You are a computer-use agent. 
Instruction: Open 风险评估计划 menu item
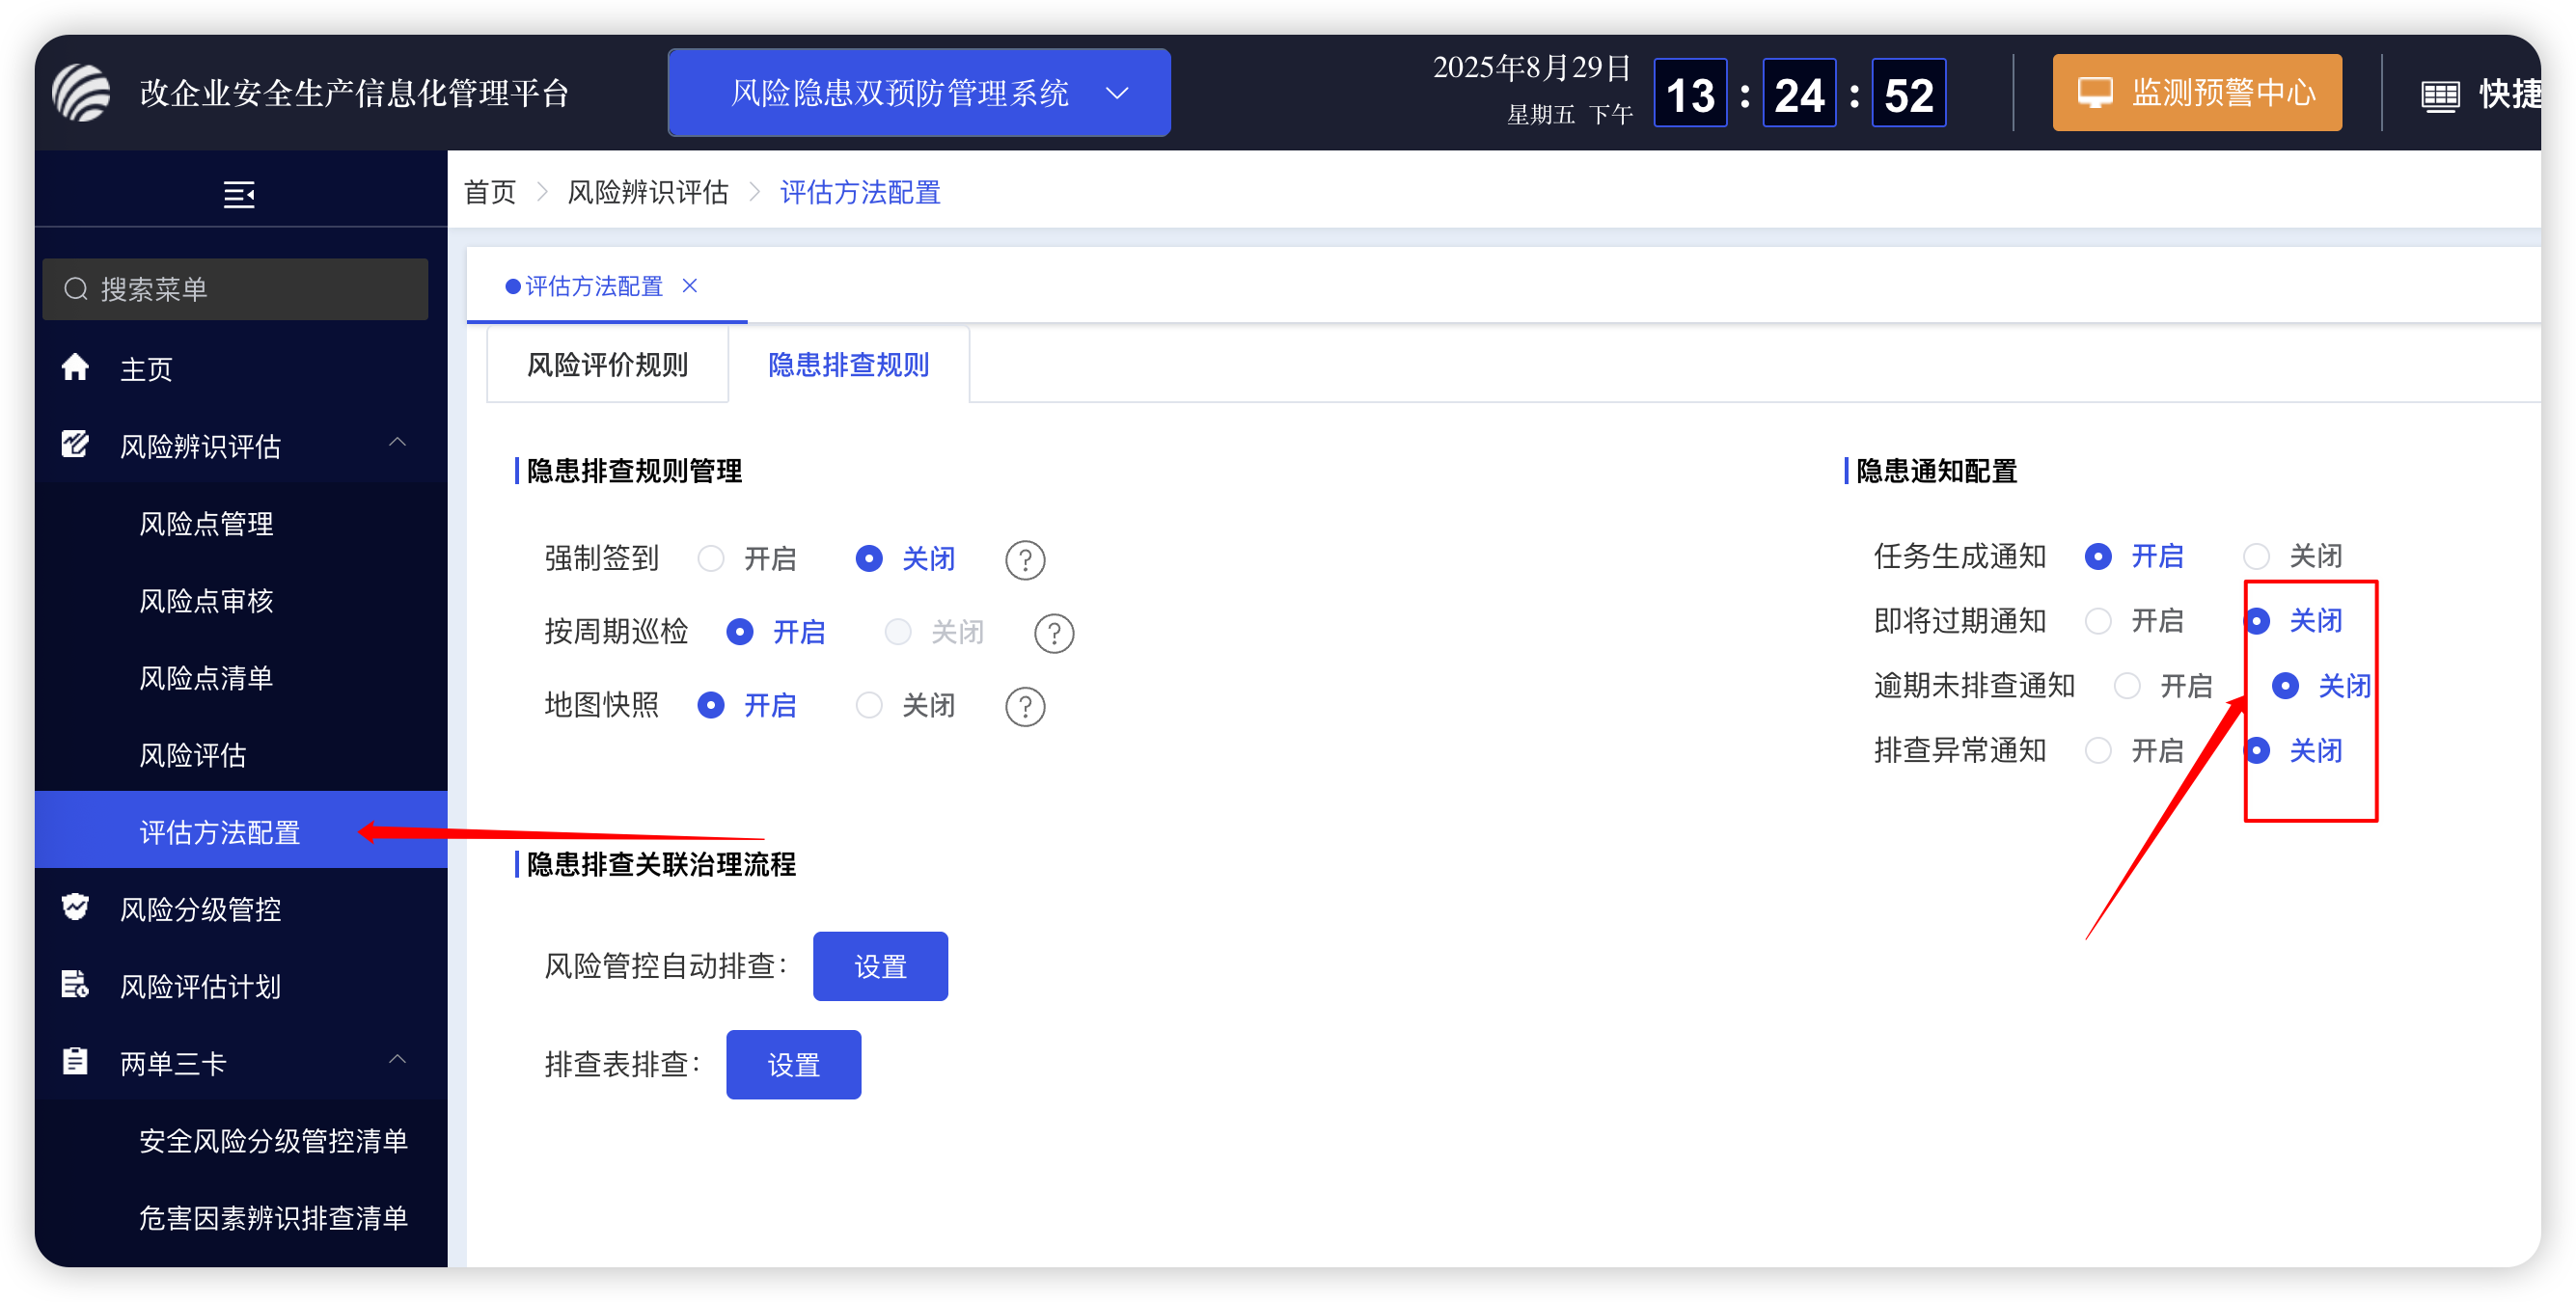241,985
